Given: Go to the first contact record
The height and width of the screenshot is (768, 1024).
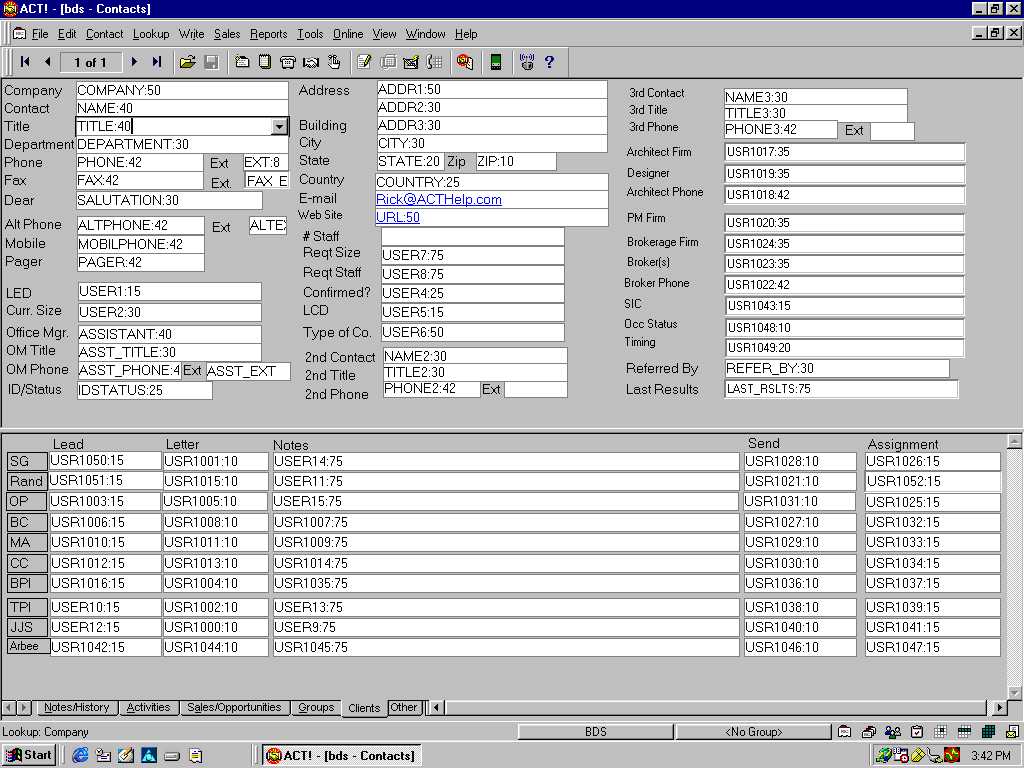Looking at the screenshot, I should pyautogui.click(x=25, y=62).
